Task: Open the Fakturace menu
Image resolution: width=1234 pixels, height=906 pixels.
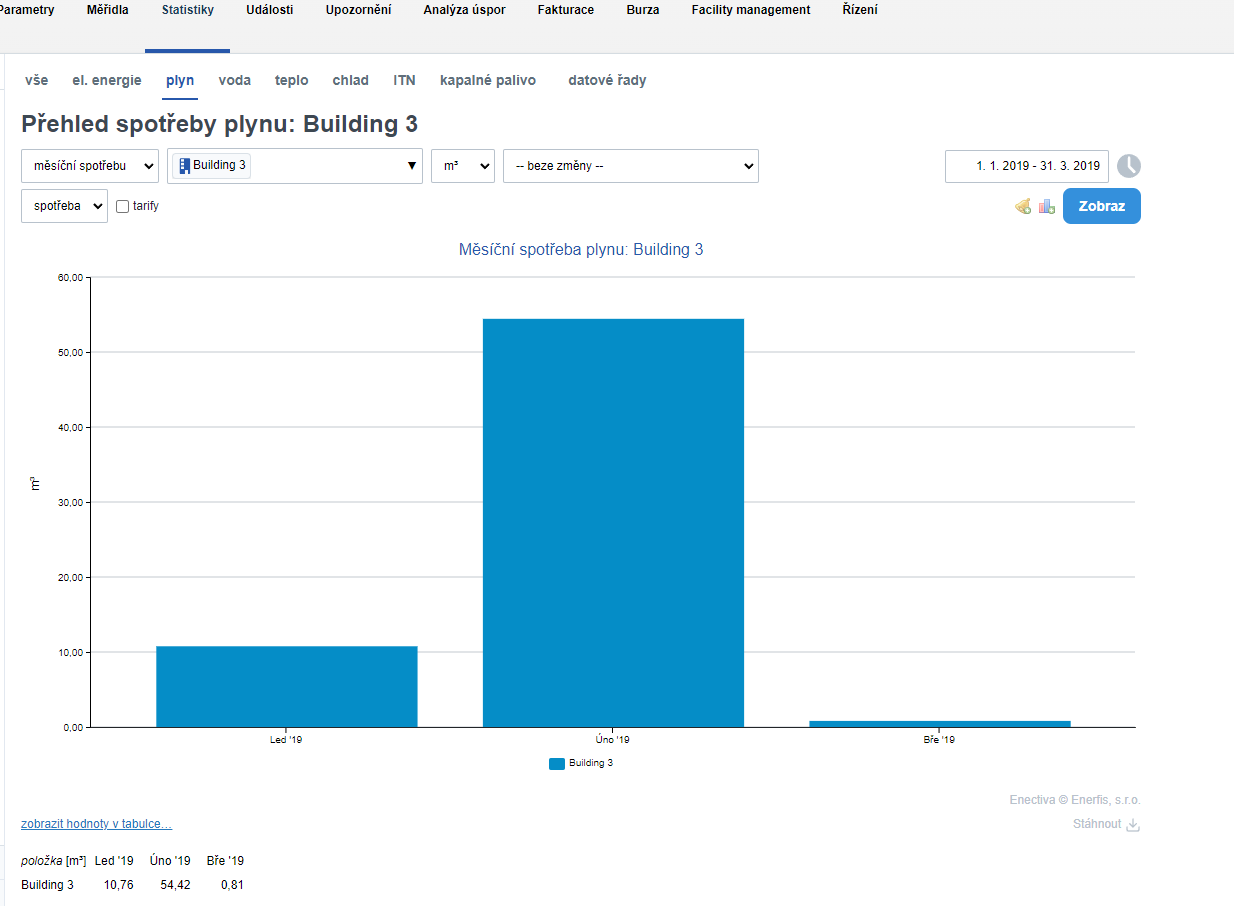Action: point(565,10)
